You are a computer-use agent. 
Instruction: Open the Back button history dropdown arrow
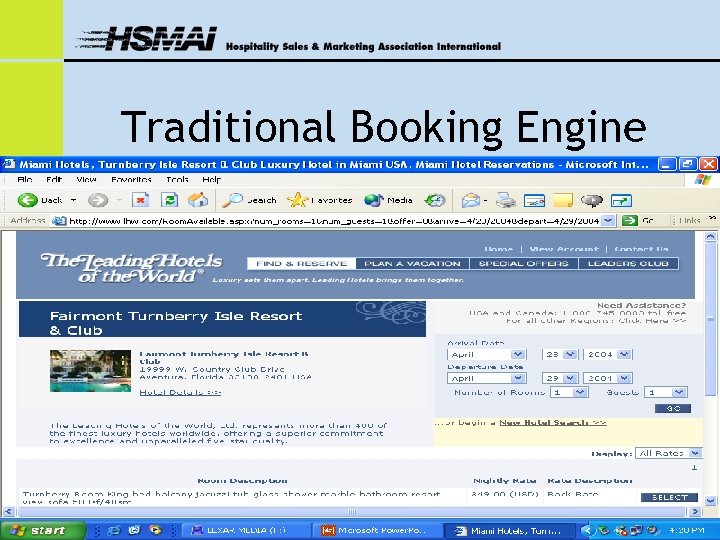point(73,200)
